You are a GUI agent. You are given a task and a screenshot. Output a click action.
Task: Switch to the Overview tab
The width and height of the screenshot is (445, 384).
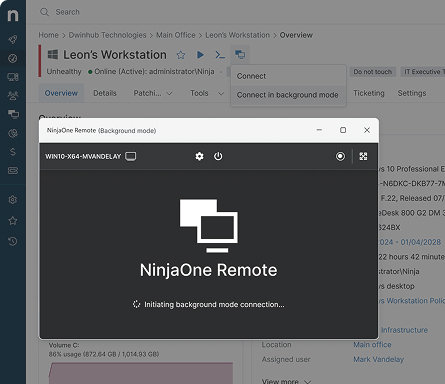[61, 93]
